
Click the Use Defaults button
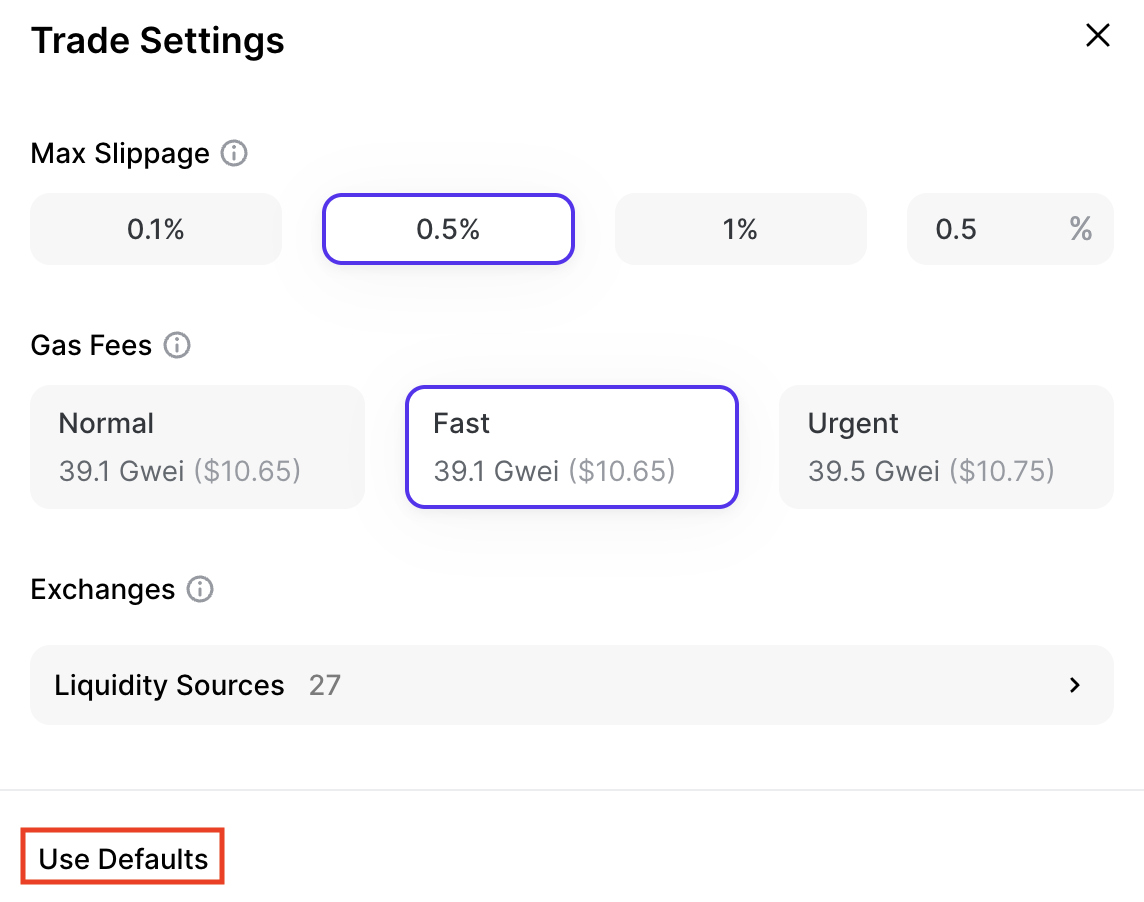123,859
